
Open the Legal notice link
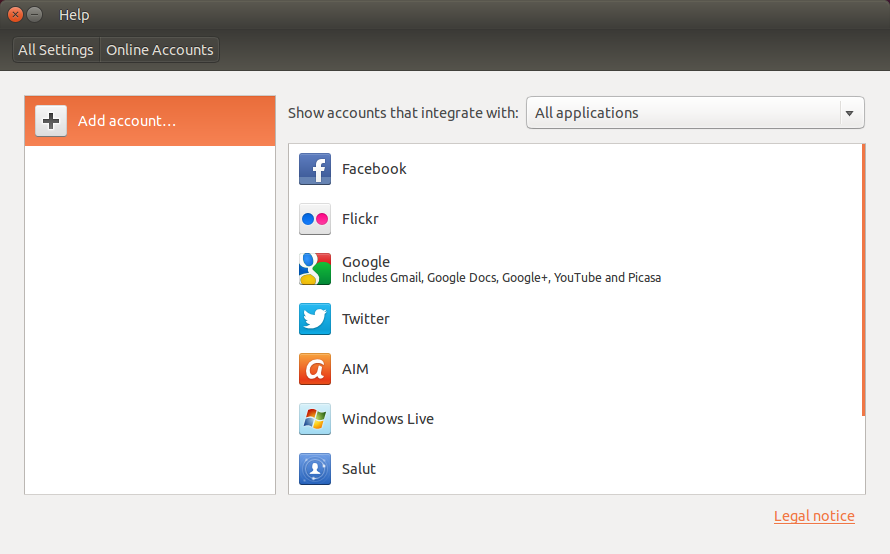[814, 516]
